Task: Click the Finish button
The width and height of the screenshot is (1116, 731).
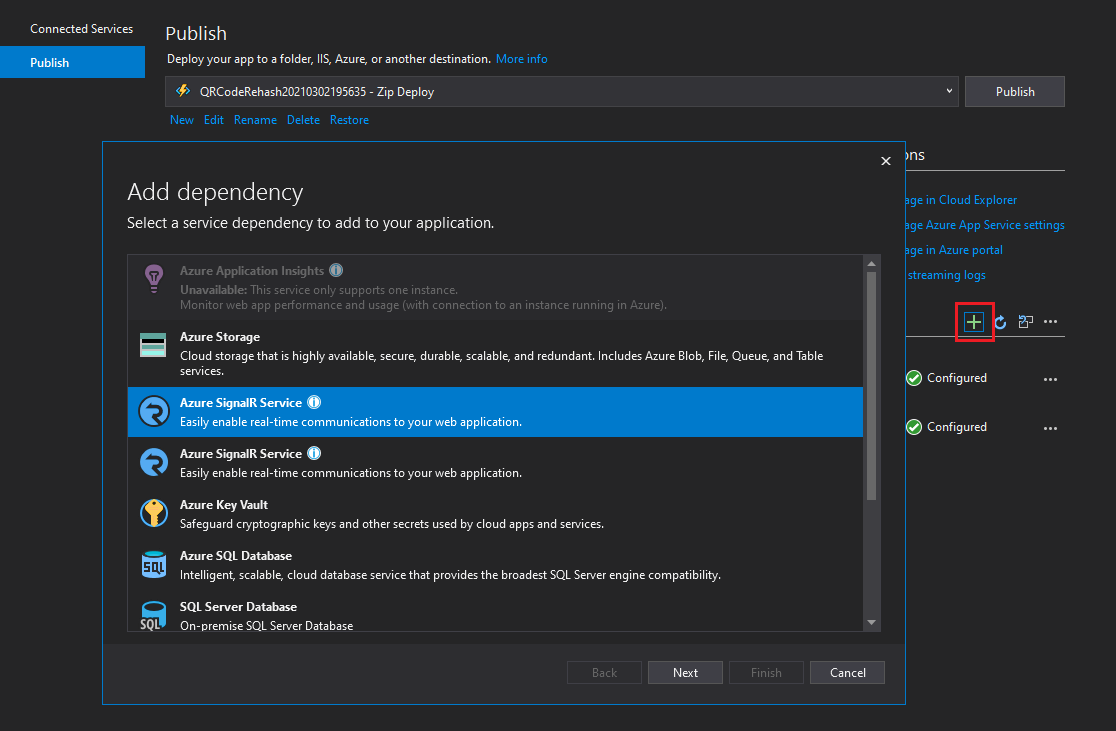Action: pyautogui.click(x=766, y=673)
